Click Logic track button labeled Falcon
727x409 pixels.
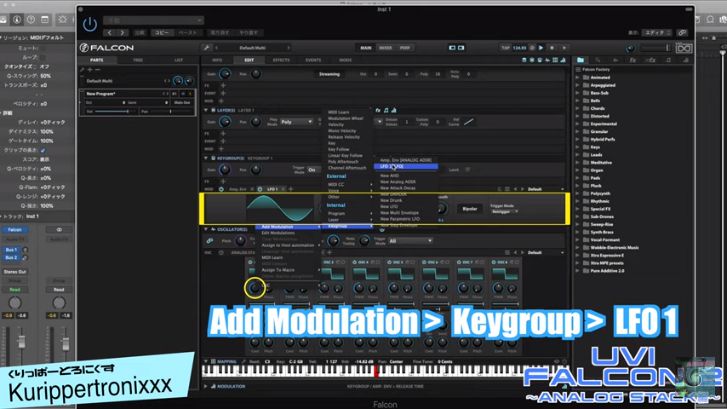[15, 230]
